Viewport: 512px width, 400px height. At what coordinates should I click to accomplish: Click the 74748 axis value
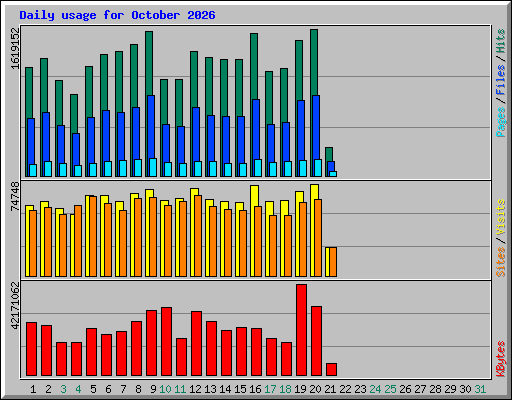(15, 196)
